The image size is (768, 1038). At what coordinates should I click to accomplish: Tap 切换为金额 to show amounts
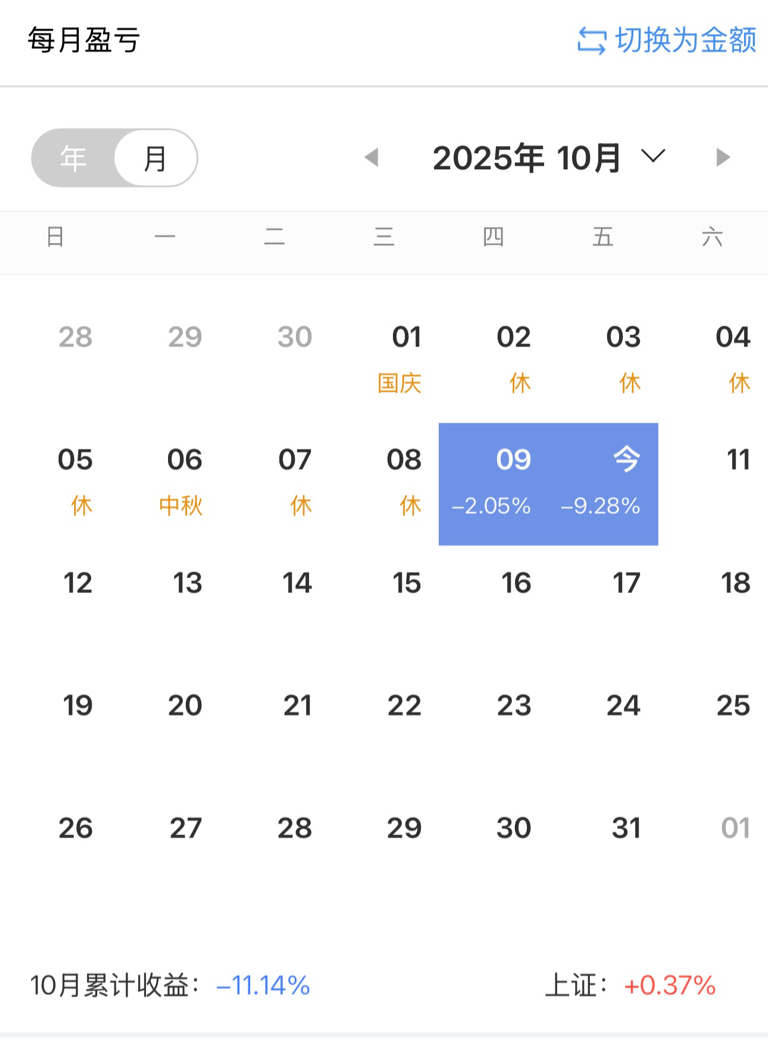tap(685, 41)
